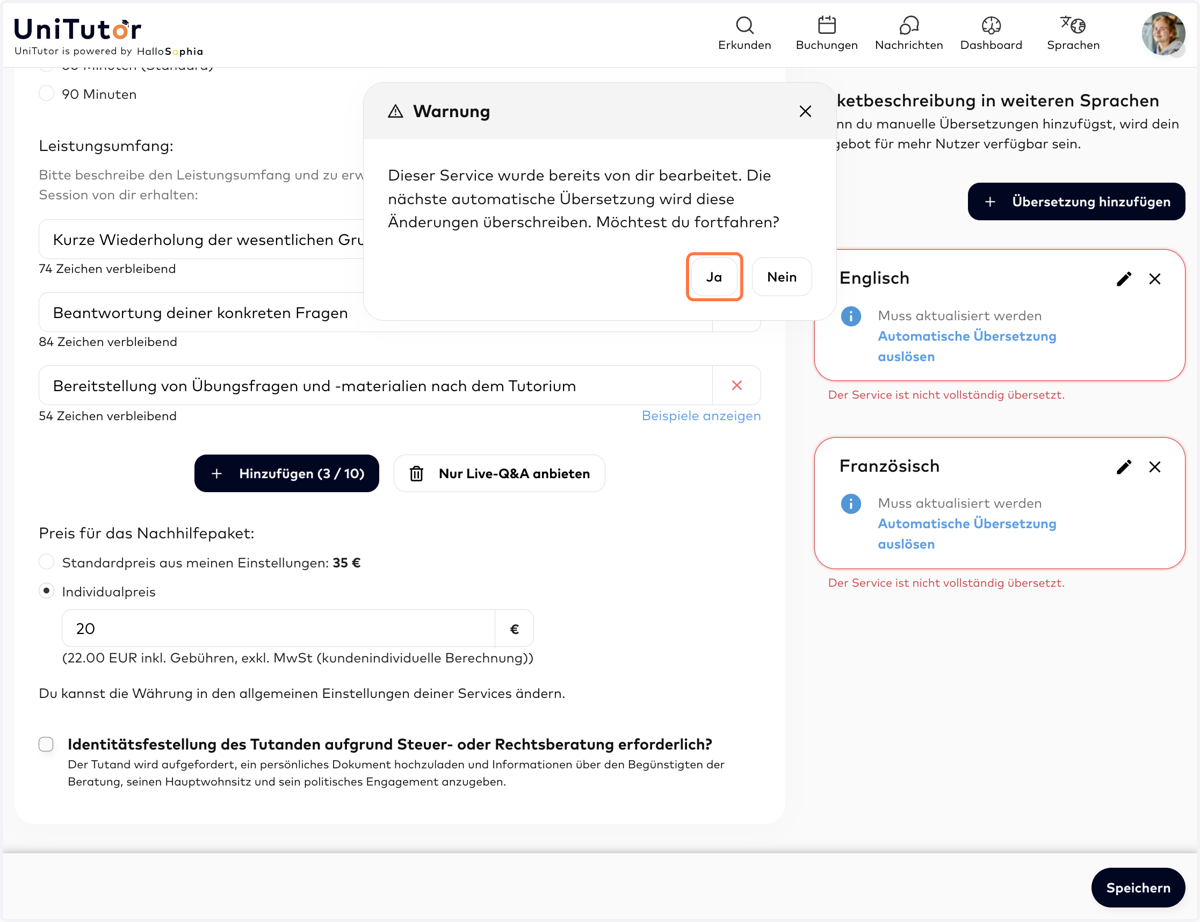Click the warning triangle icon in dialog
1200x922 pixels.
coord(396,111)
